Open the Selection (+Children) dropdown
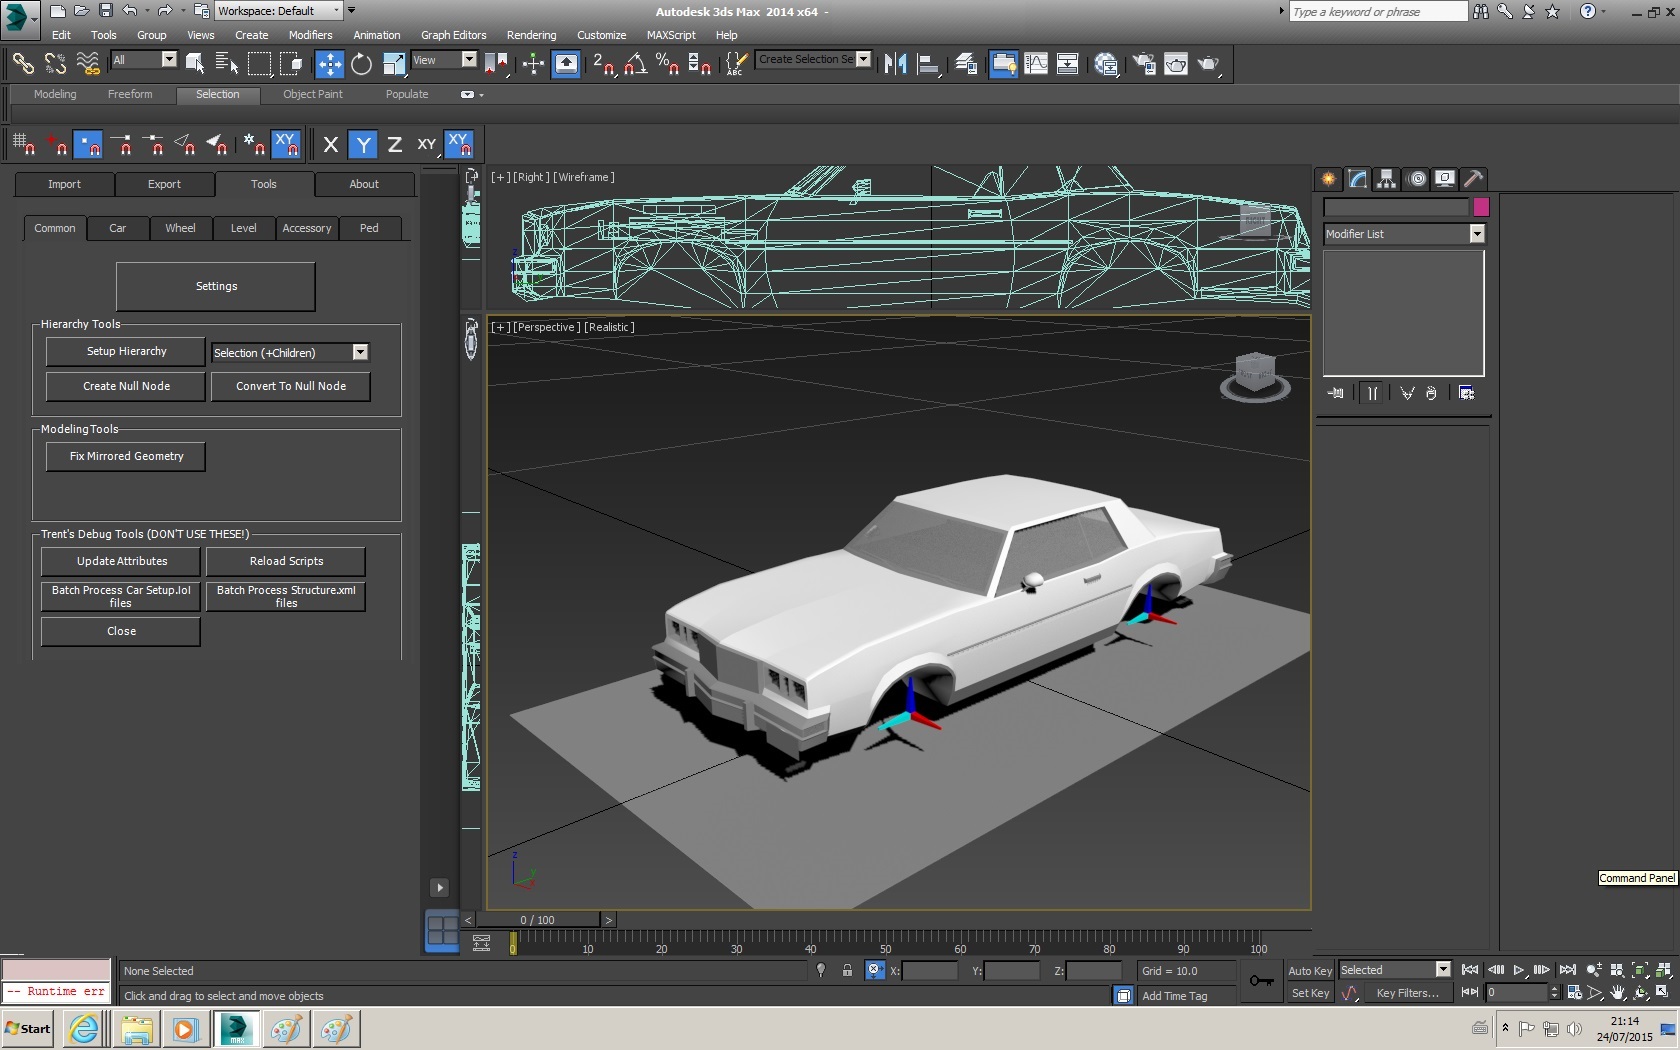 click(360, 352)
